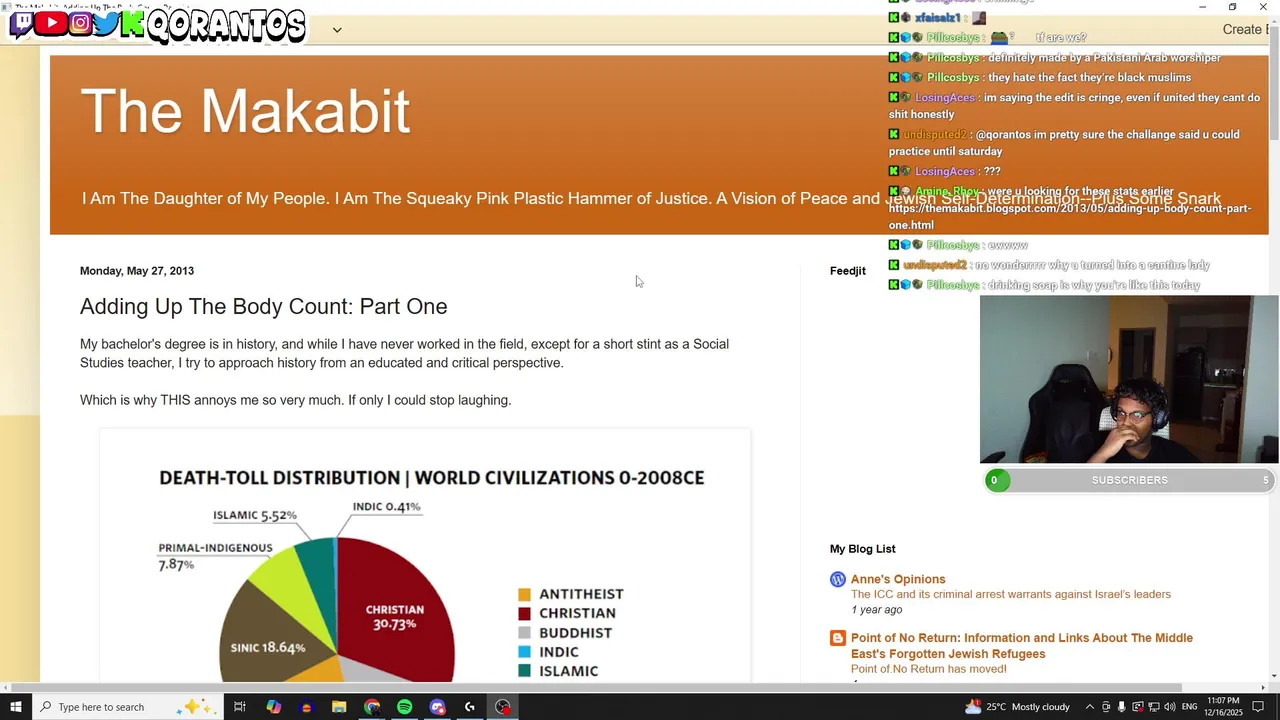Open the Logitech G Hub taskbar icon
1280x720 pixels.
(469, 707)
